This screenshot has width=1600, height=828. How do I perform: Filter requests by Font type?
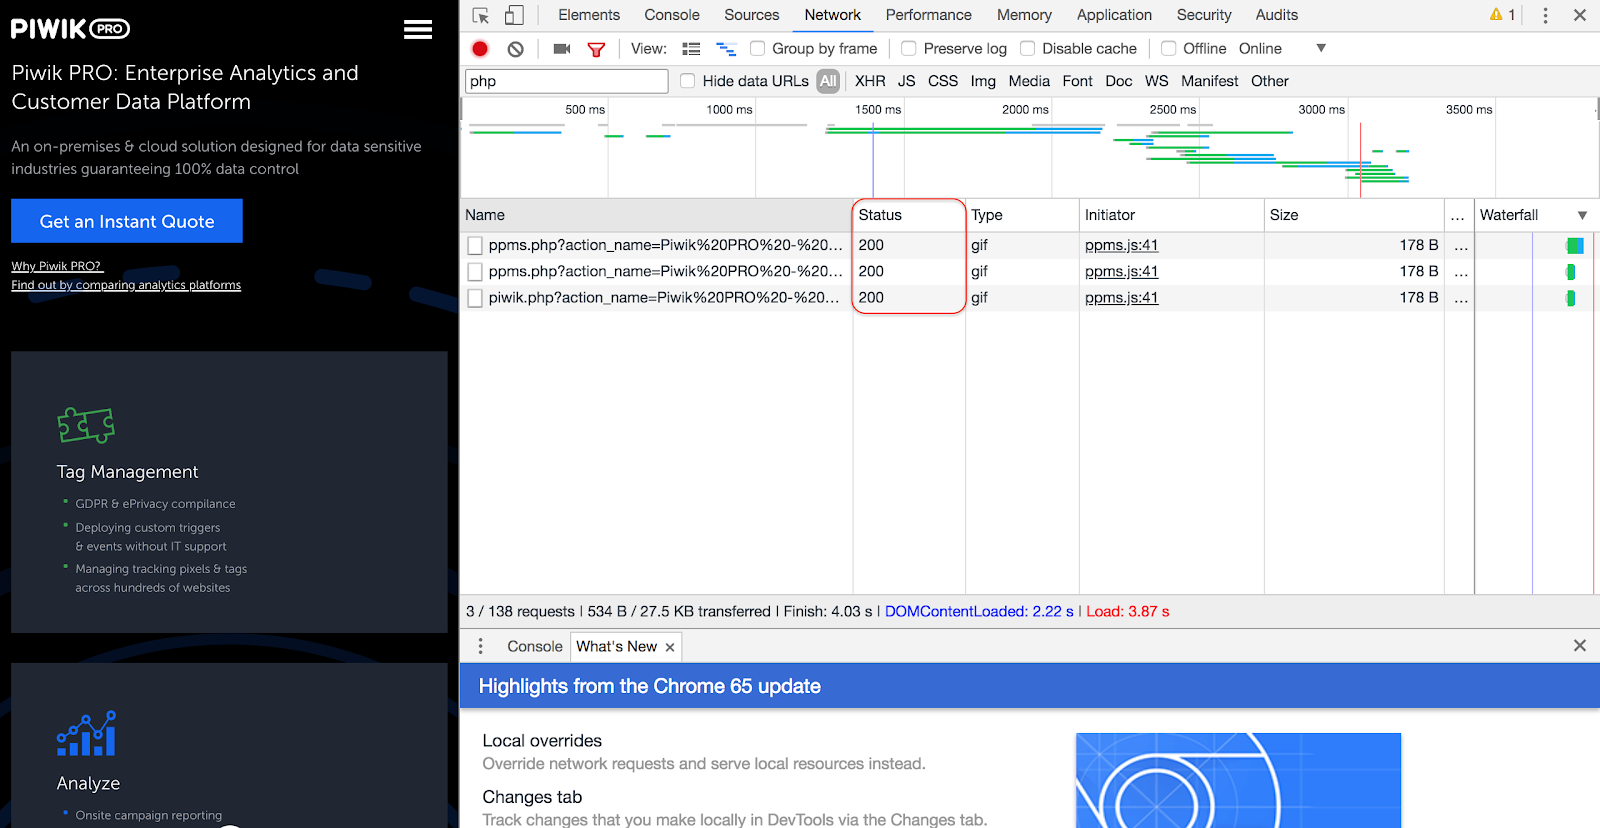[x=1077, y=81]
